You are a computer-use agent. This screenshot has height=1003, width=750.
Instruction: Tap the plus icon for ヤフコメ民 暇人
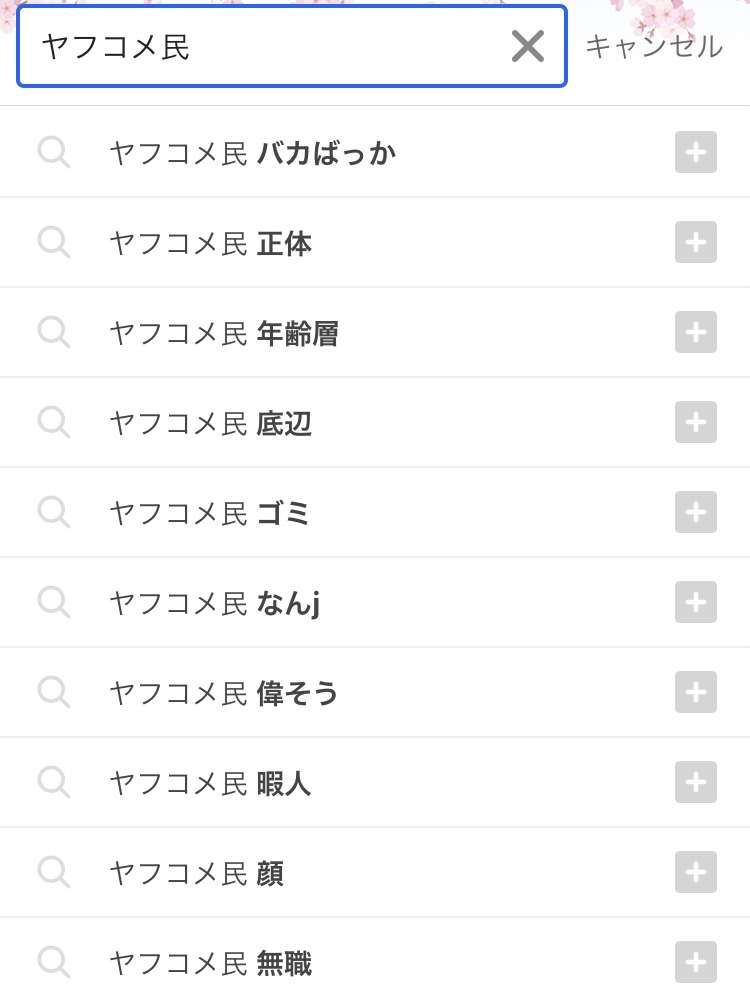(696, 782)
